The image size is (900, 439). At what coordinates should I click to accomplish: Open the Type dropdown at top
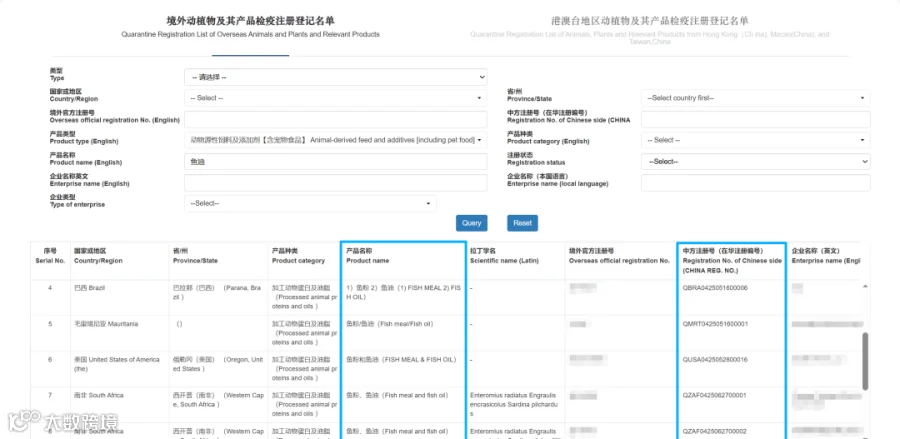[336, 77]
